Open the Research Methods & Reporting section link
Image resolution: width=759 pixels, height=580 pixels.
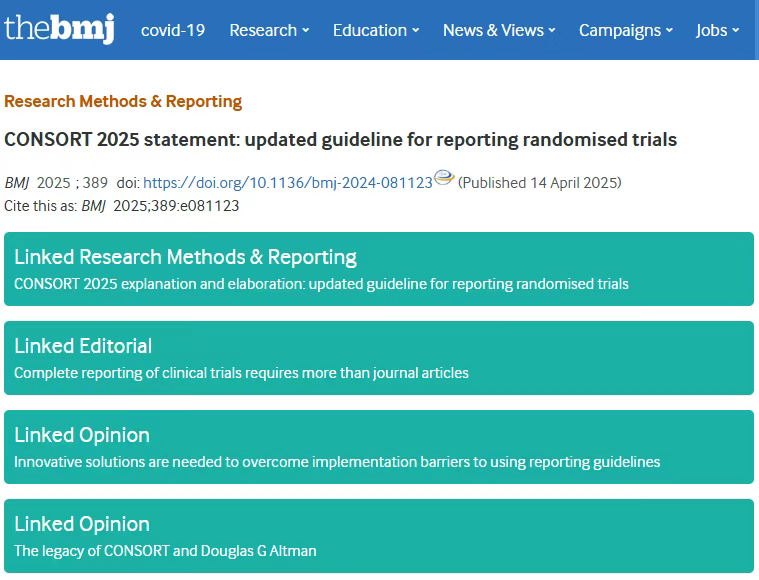point(123,101)
